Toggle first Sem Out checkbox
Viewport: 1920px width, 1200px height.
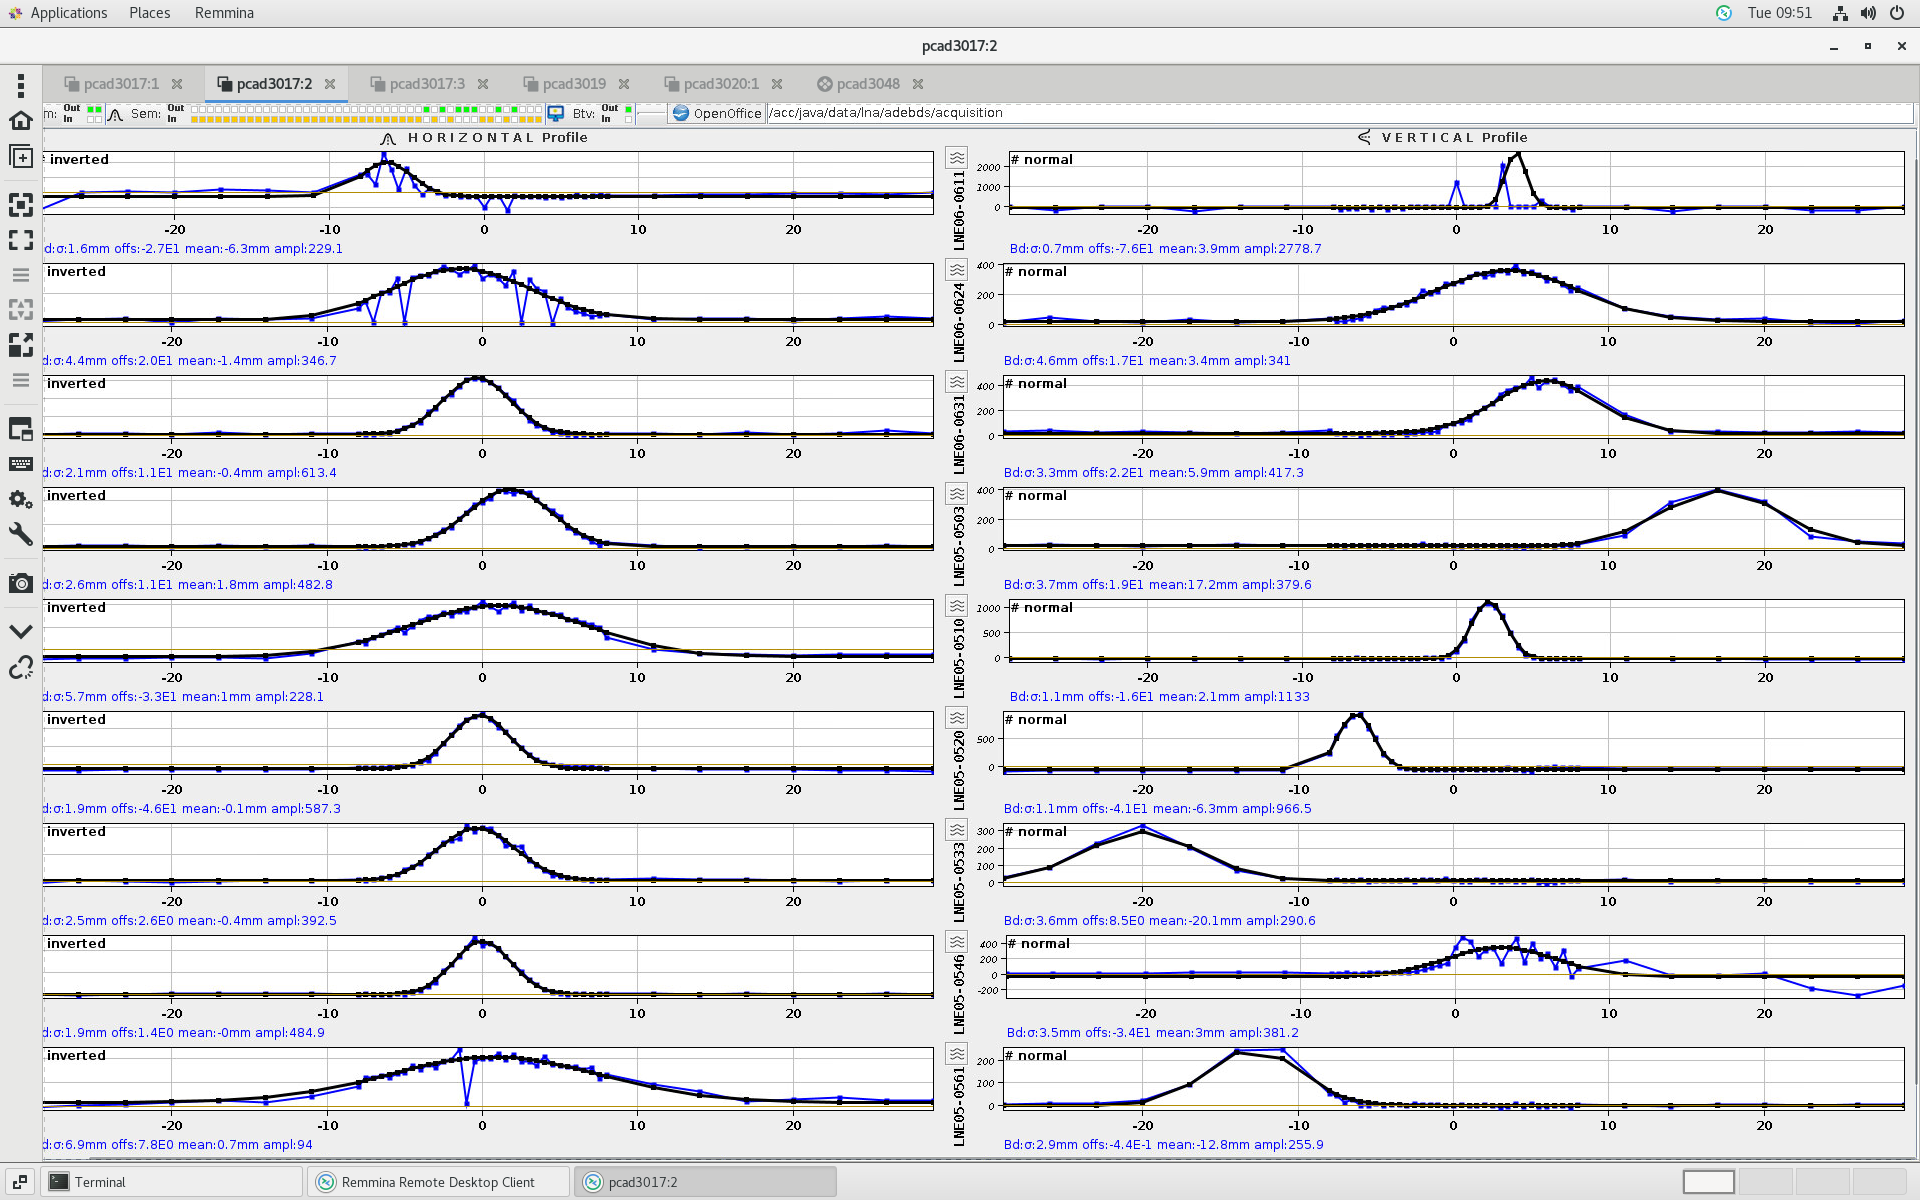point(195,108)
